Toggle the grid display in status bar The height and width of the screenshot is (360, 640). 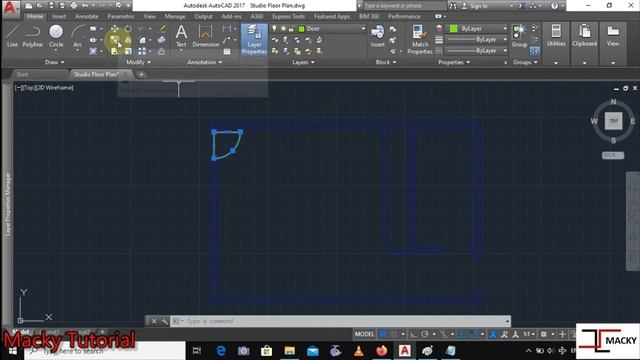point(382,334)
